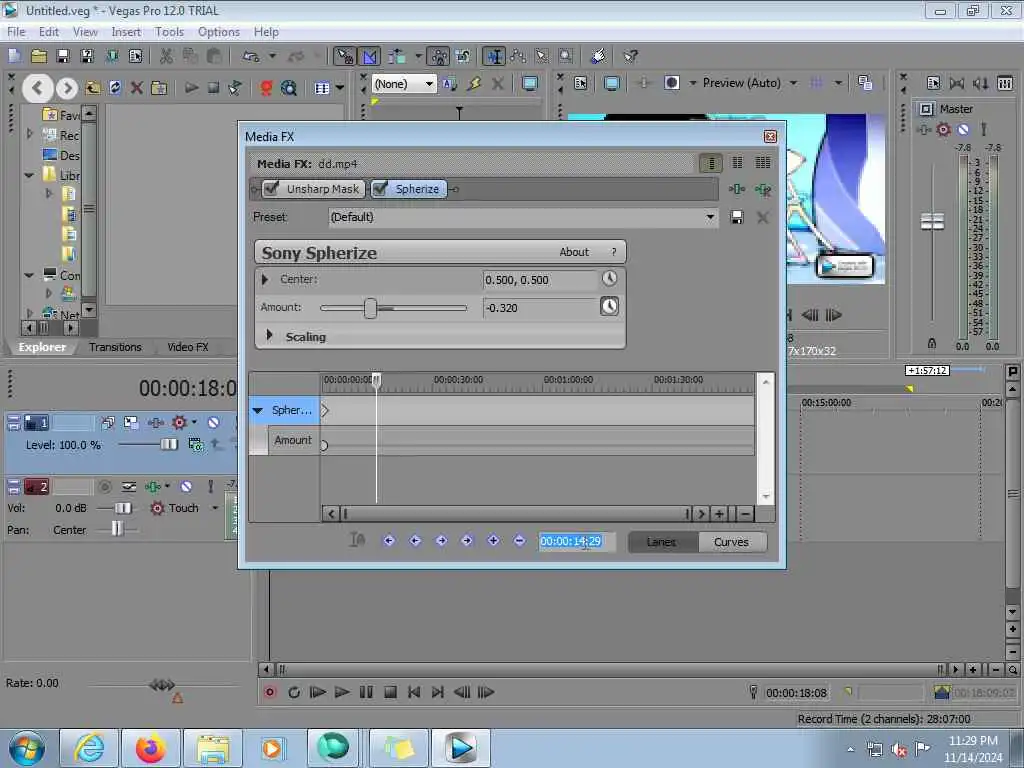1024x768 pixels.
Task: Click the Open folder icon in main toolbar
Action: 39,56
